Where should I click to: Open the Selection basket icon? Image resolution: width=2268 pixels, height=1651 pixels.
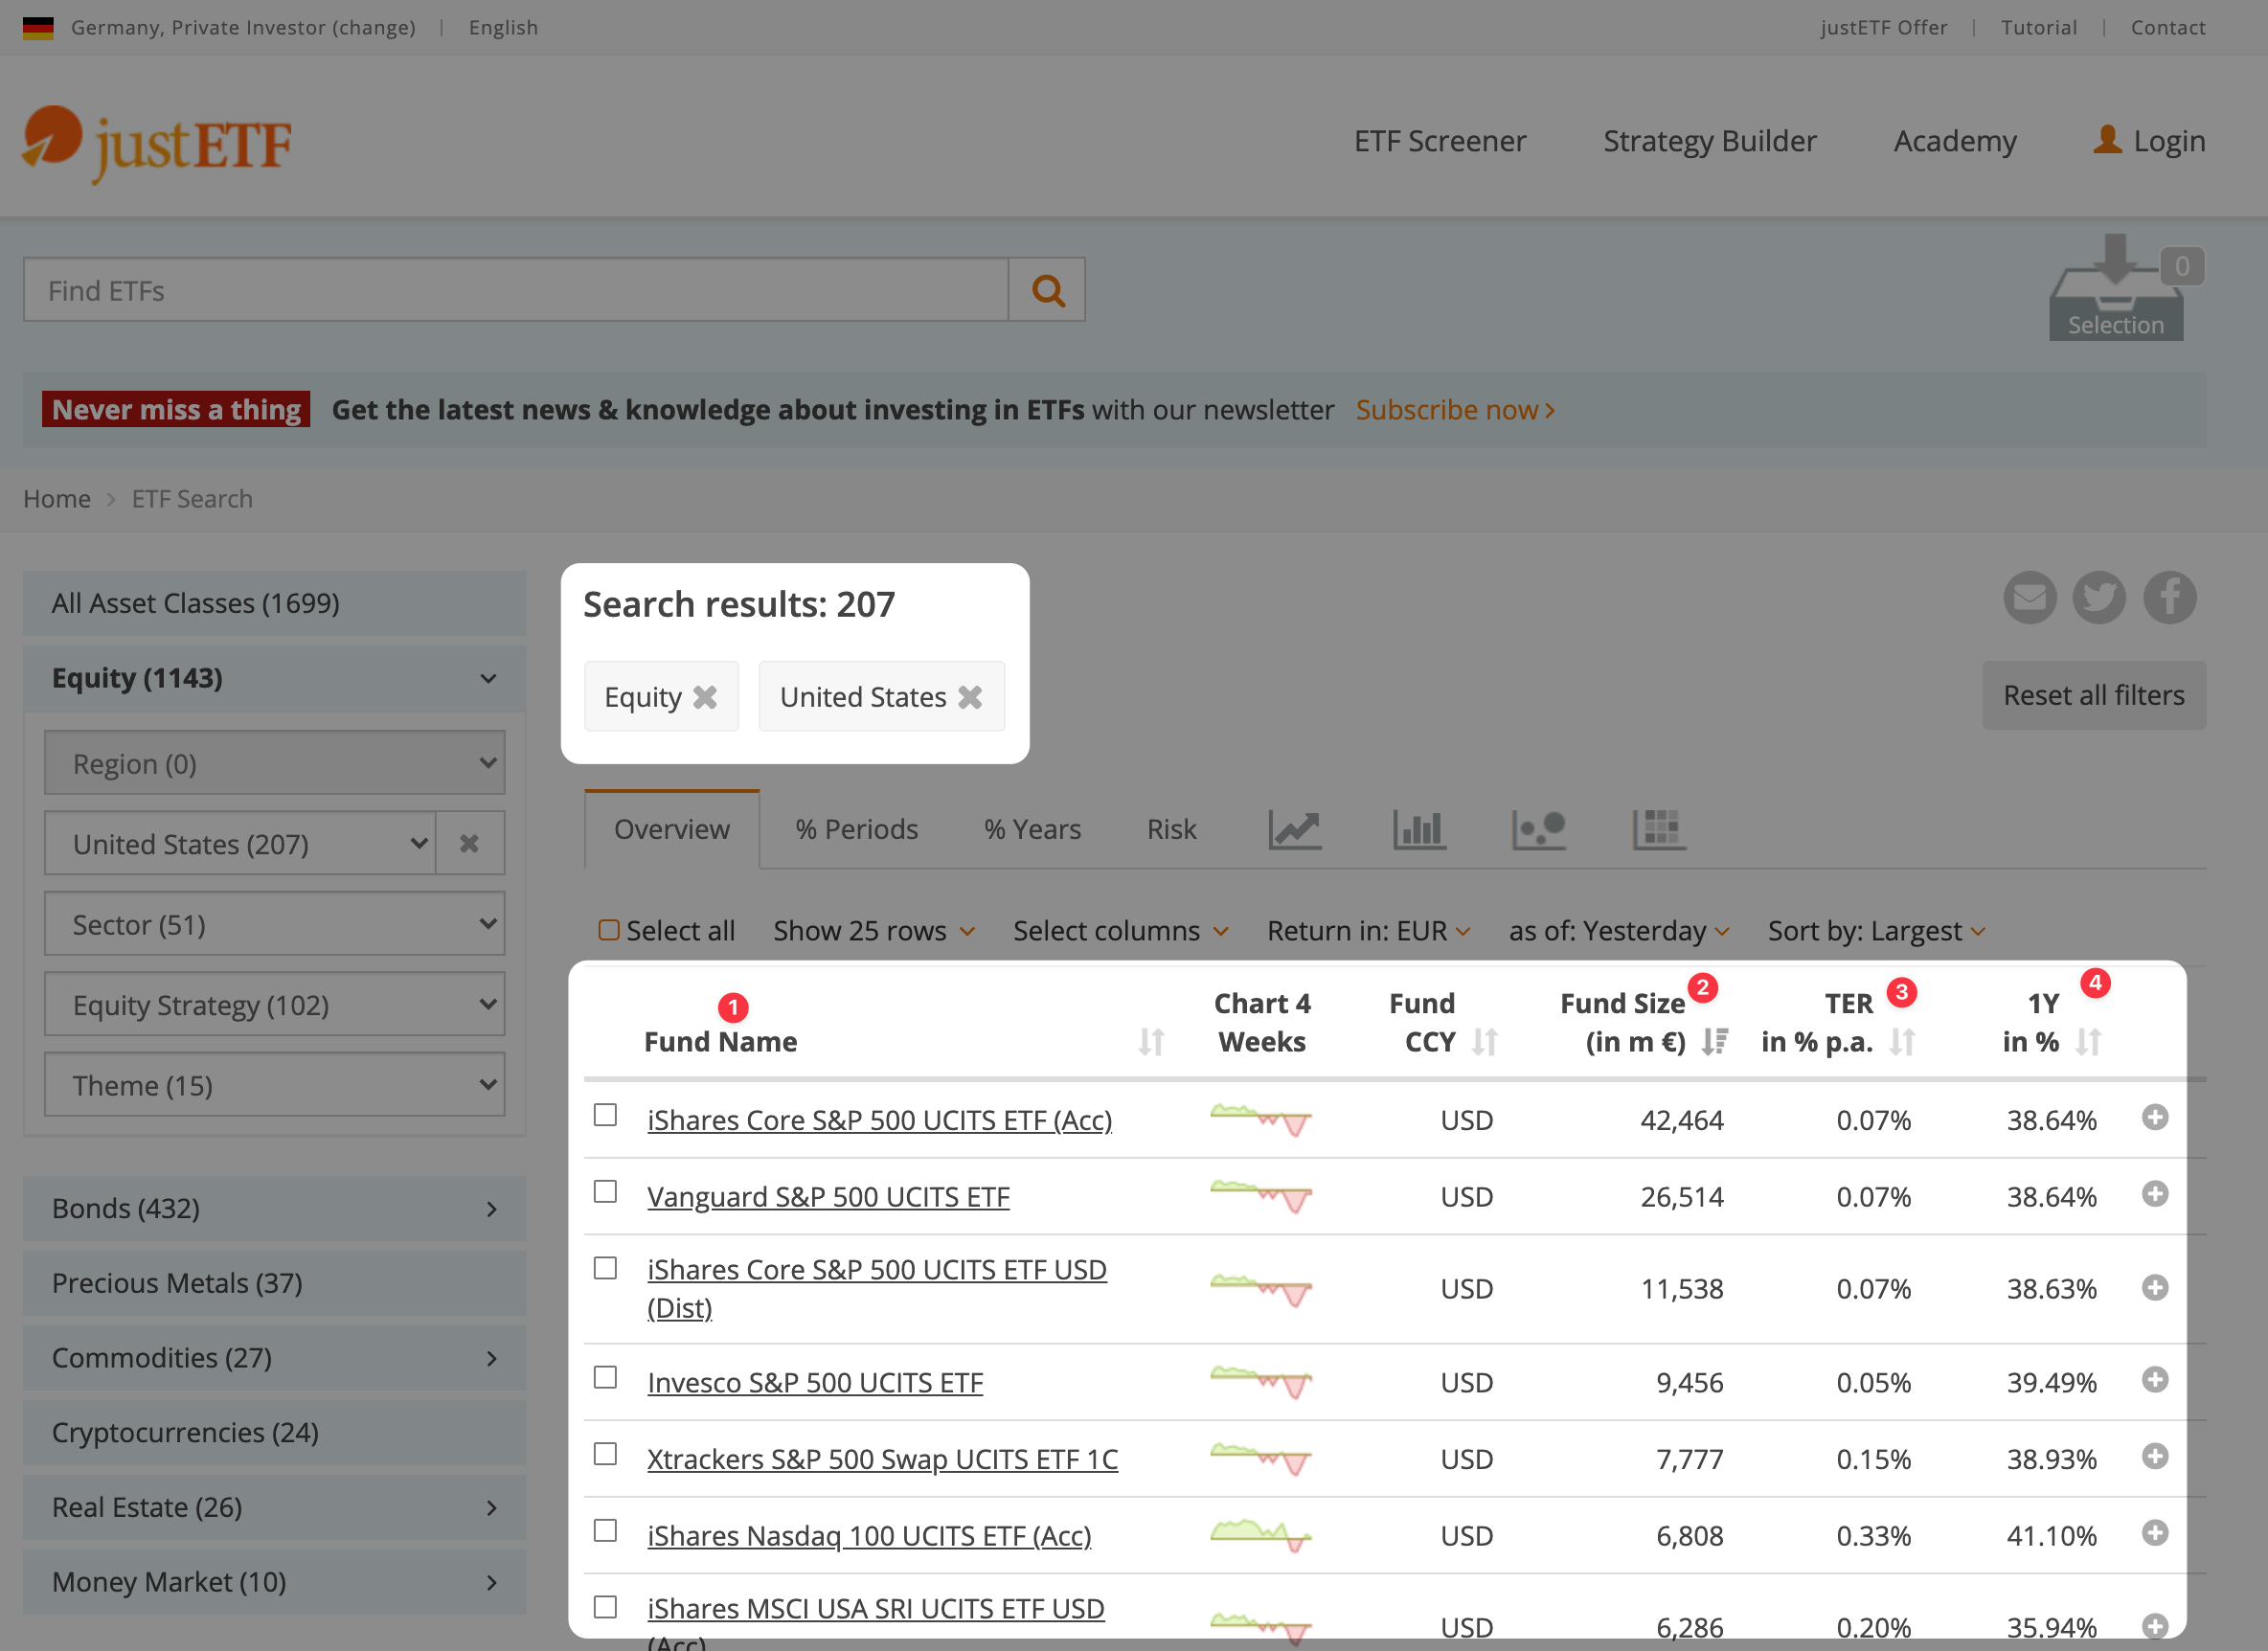coord(2116,290)
